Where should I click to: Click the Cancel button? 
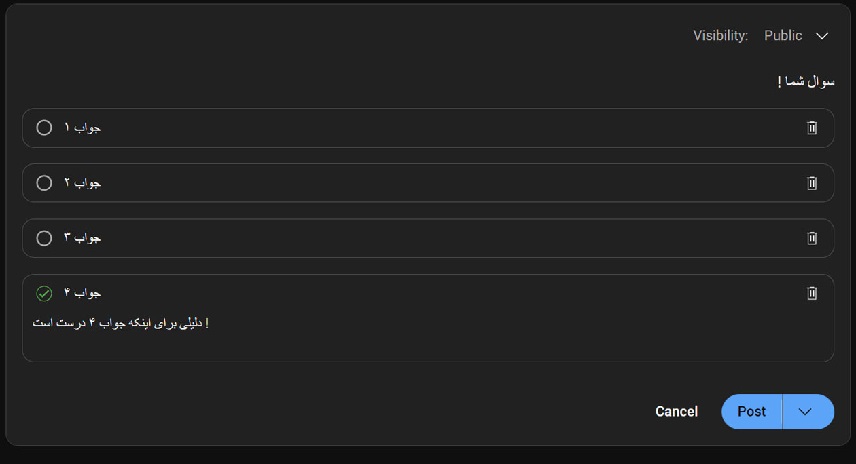tap(676, 412)
